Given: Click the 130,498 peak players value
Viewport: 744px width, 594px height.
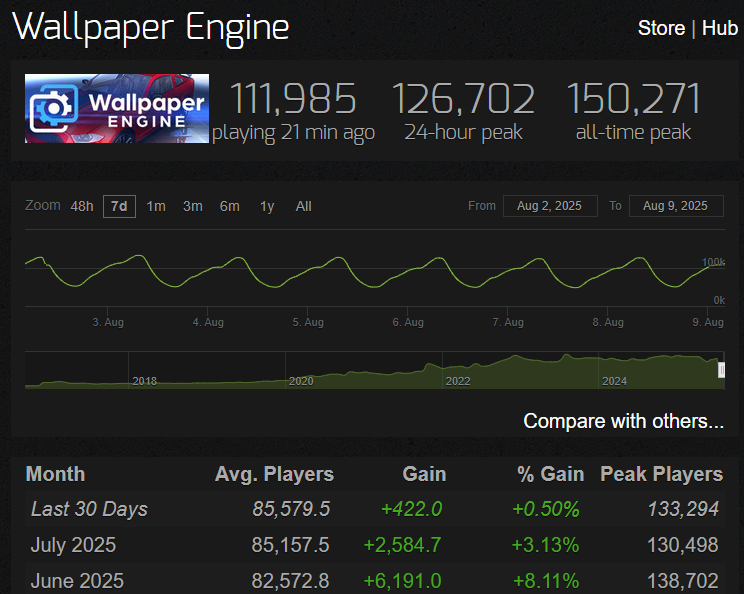Looking at the screenshot, I should point(683,545).
